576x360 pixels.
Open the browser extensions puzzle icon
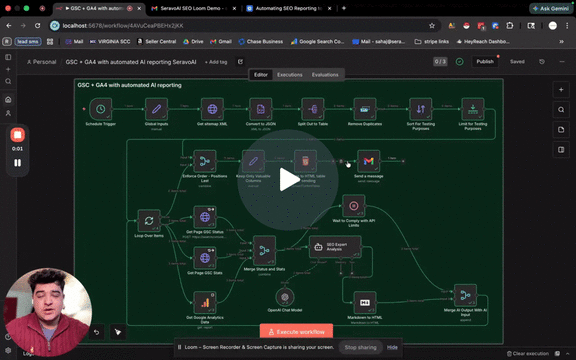click(510, 26)
